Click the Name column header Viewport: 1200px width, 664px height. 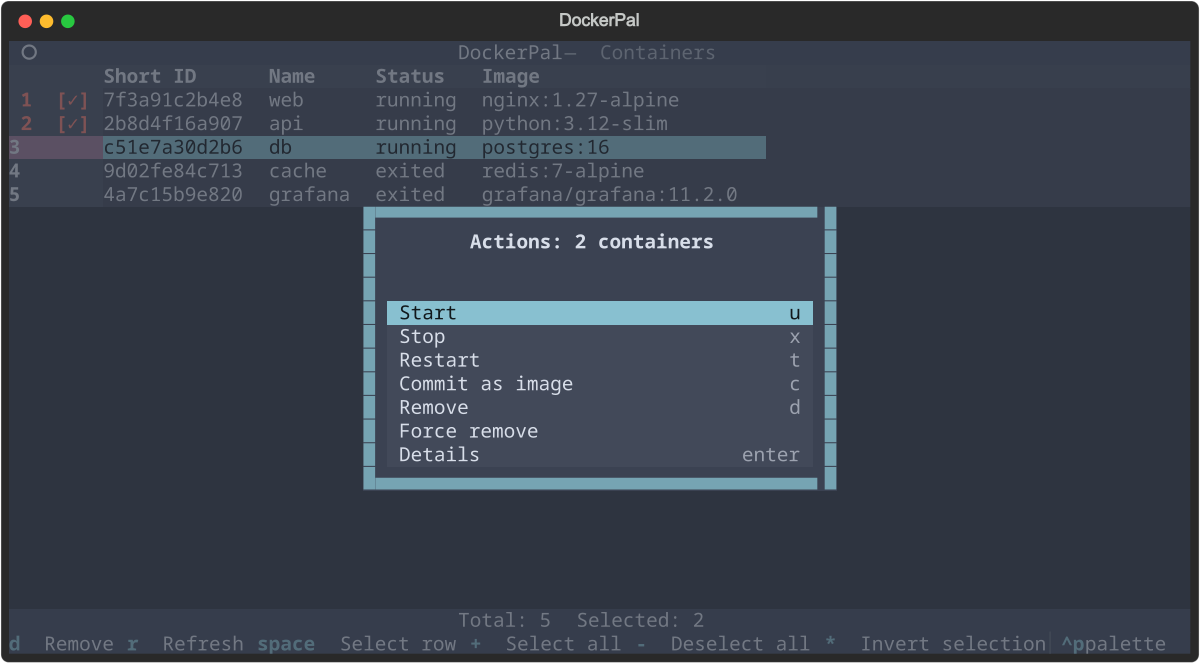click(292, 76)
